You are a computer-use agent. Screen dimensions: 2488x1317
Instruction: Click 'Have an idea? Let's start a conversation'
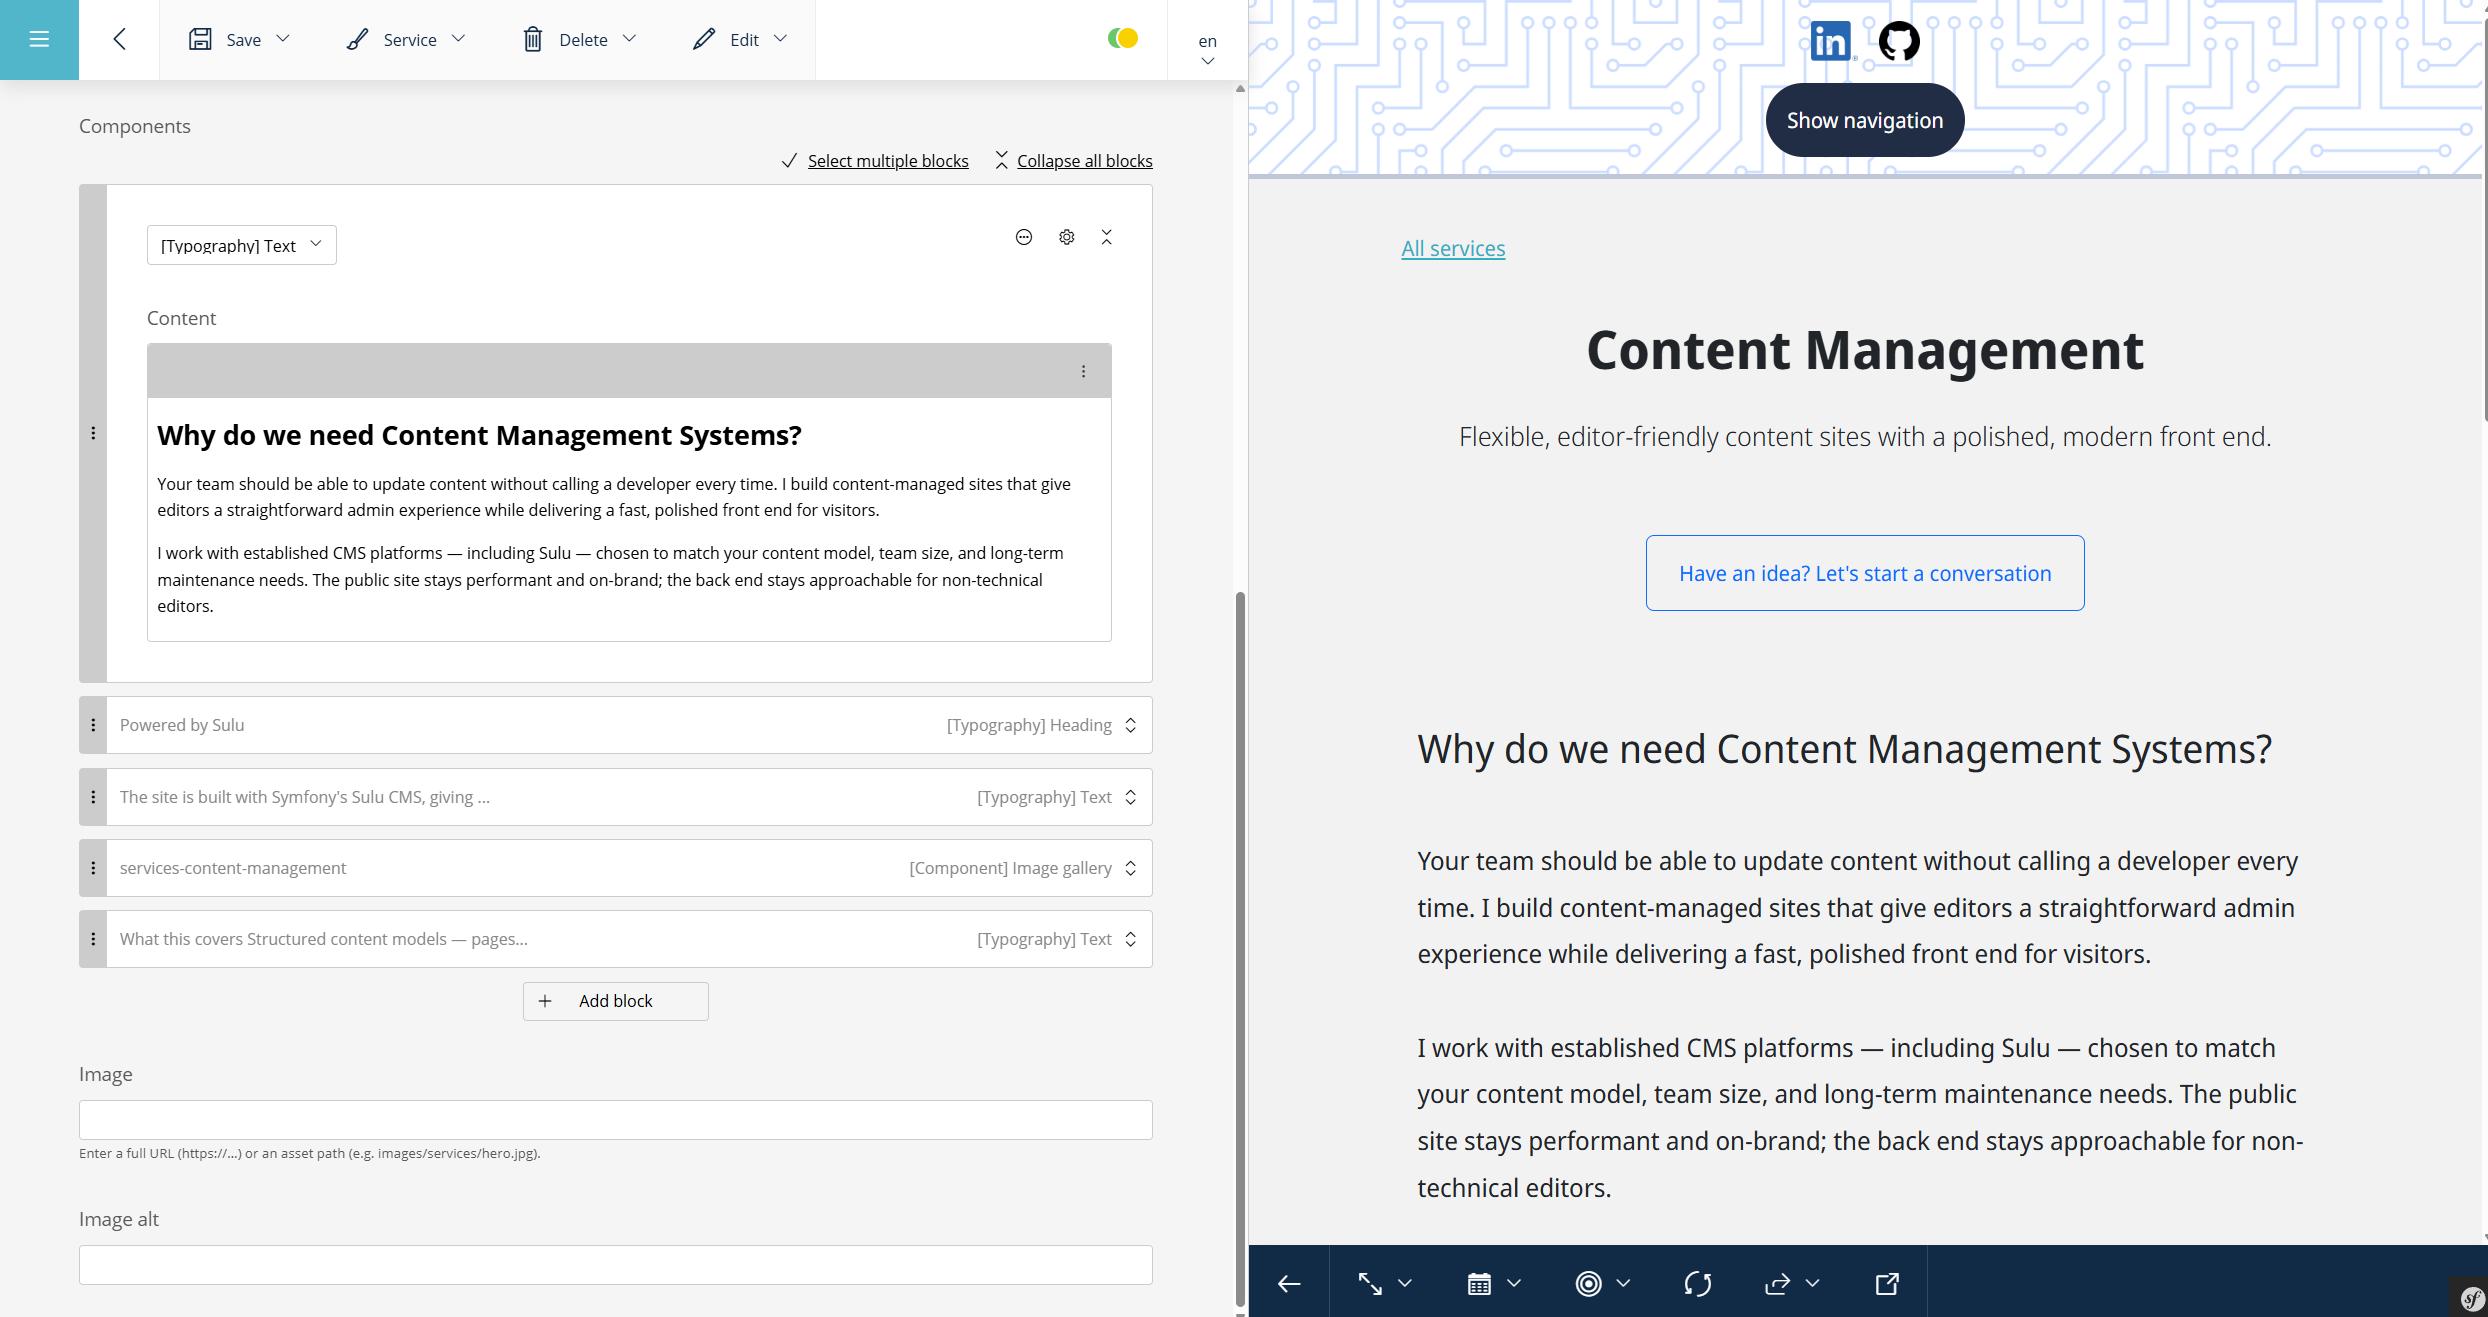pyautogui.click(x=1865, y=573)
